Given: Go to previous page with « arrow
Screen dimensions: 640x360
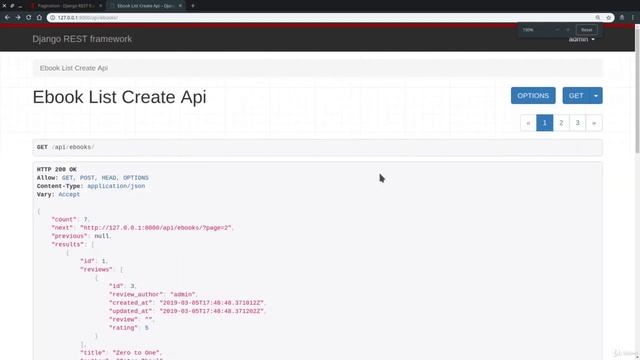Looking at the screenshot, I should pos(528,123).
